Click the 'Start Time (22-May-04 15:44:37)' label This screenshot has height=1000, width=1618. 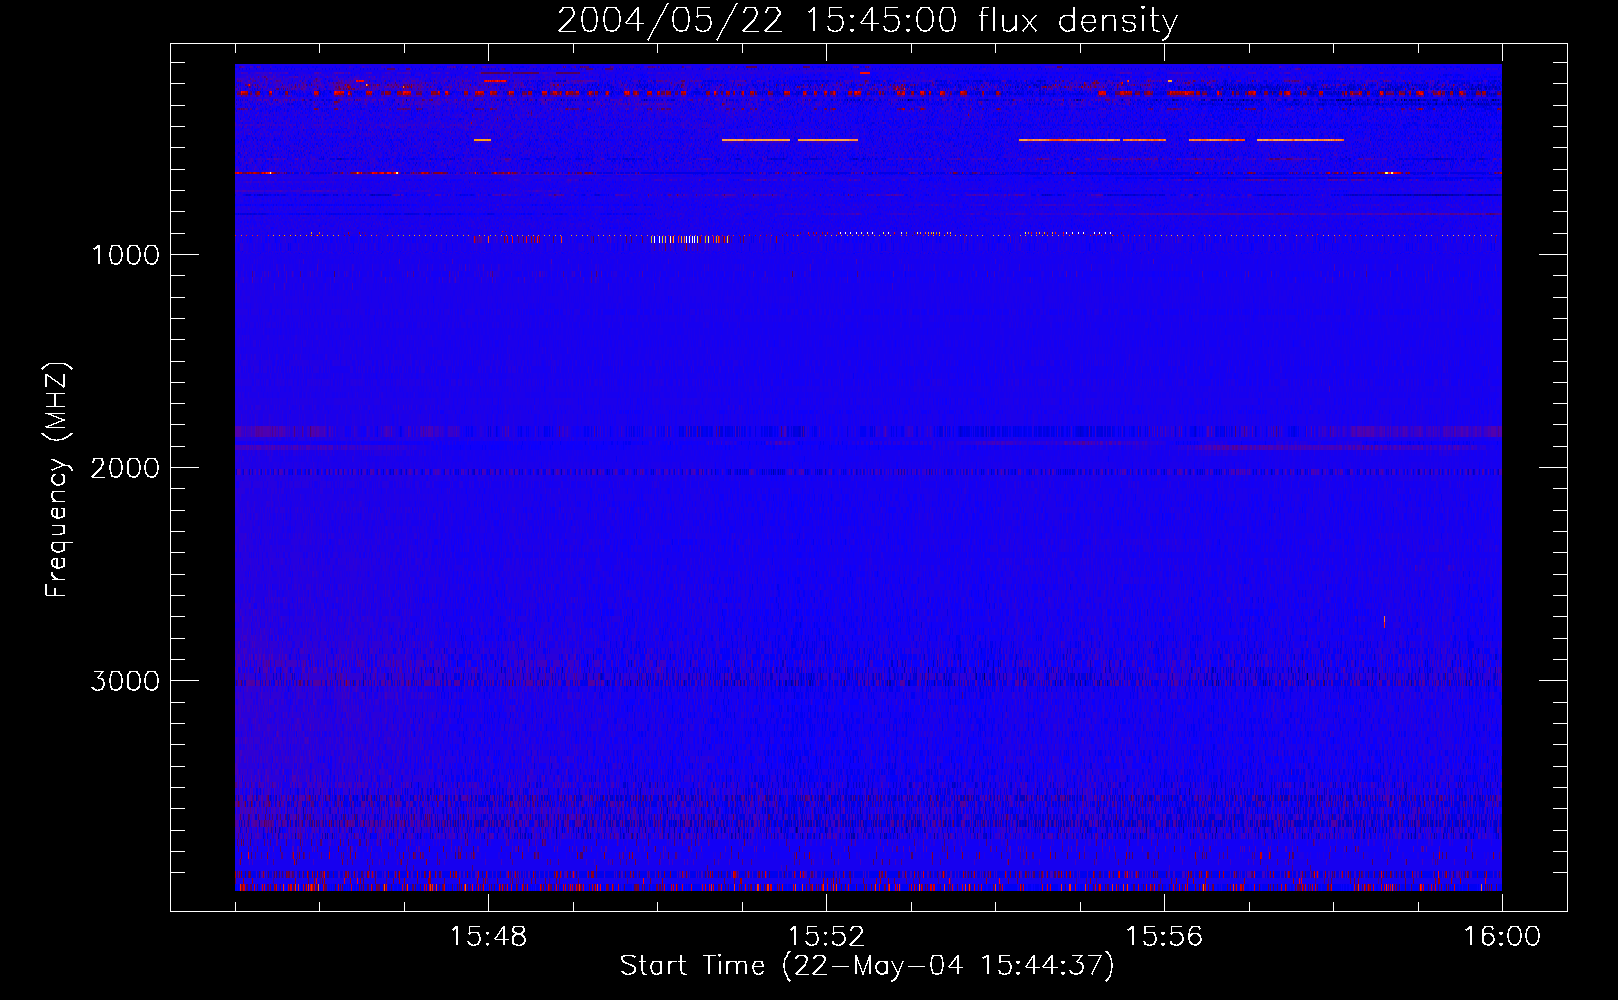[x=867, y=966]
